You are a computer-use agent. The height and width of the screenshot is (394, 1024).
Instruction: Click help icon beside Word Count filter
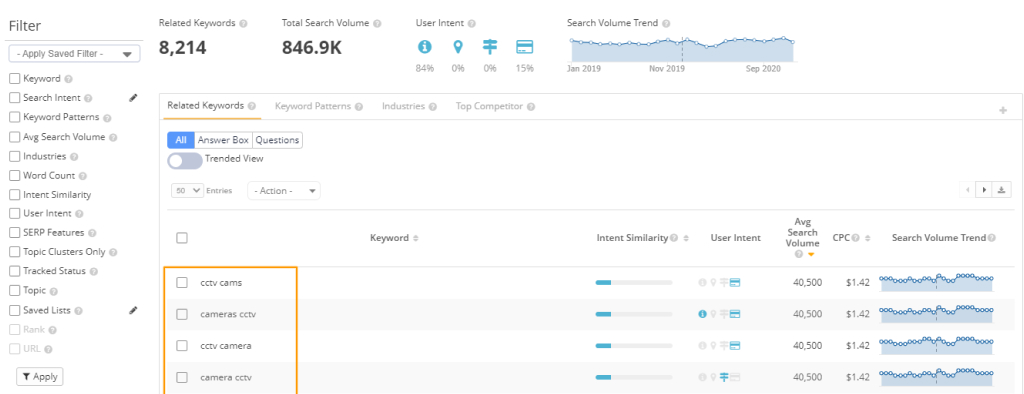click(x=82, y=176)
